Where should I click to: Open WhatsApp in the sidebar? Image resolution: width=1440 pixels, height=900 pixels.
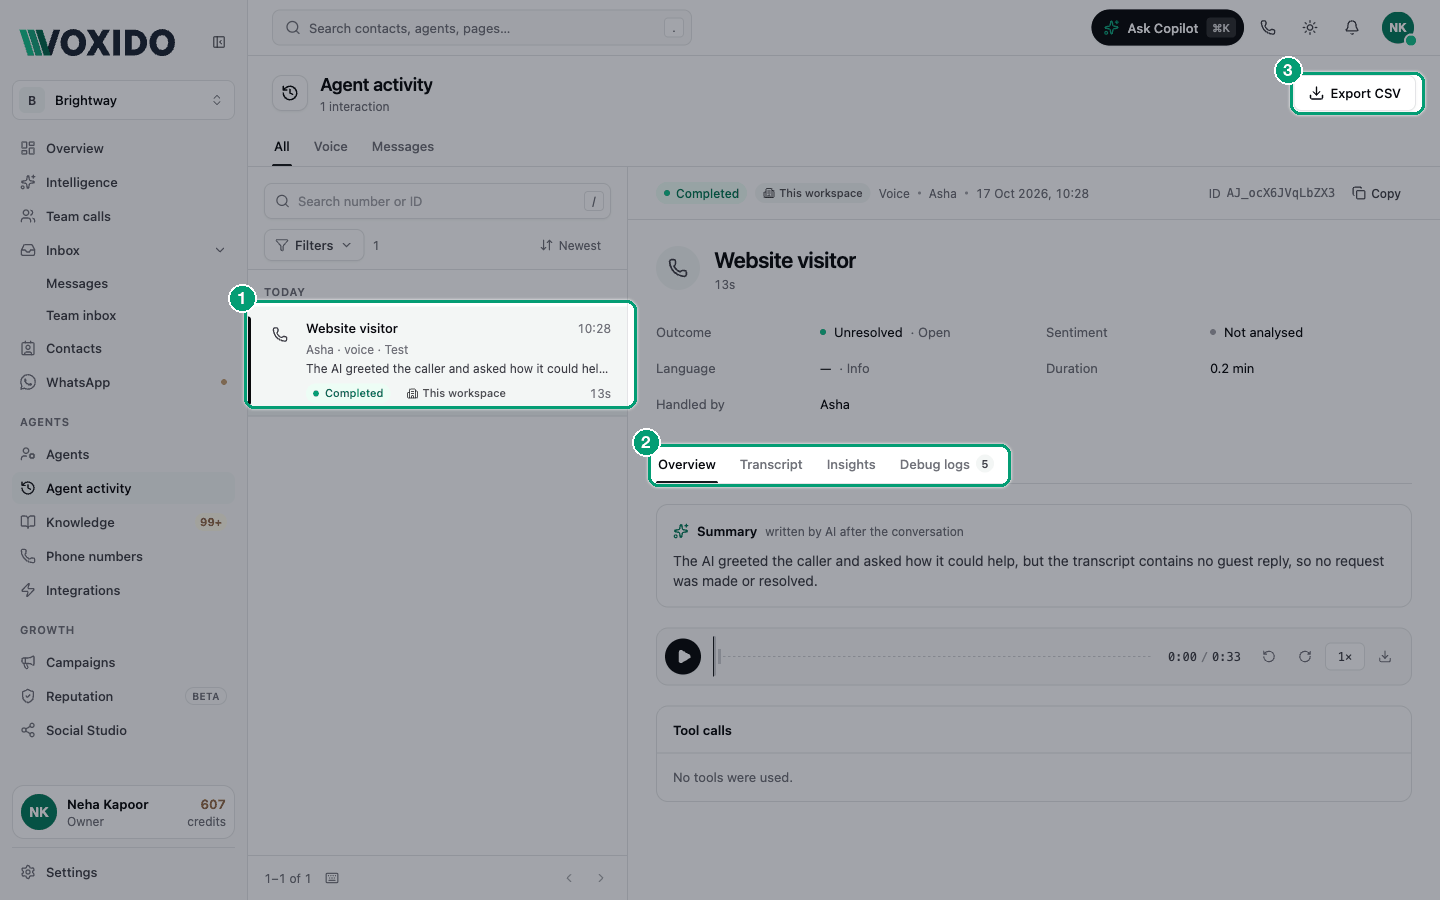(124, 382)
